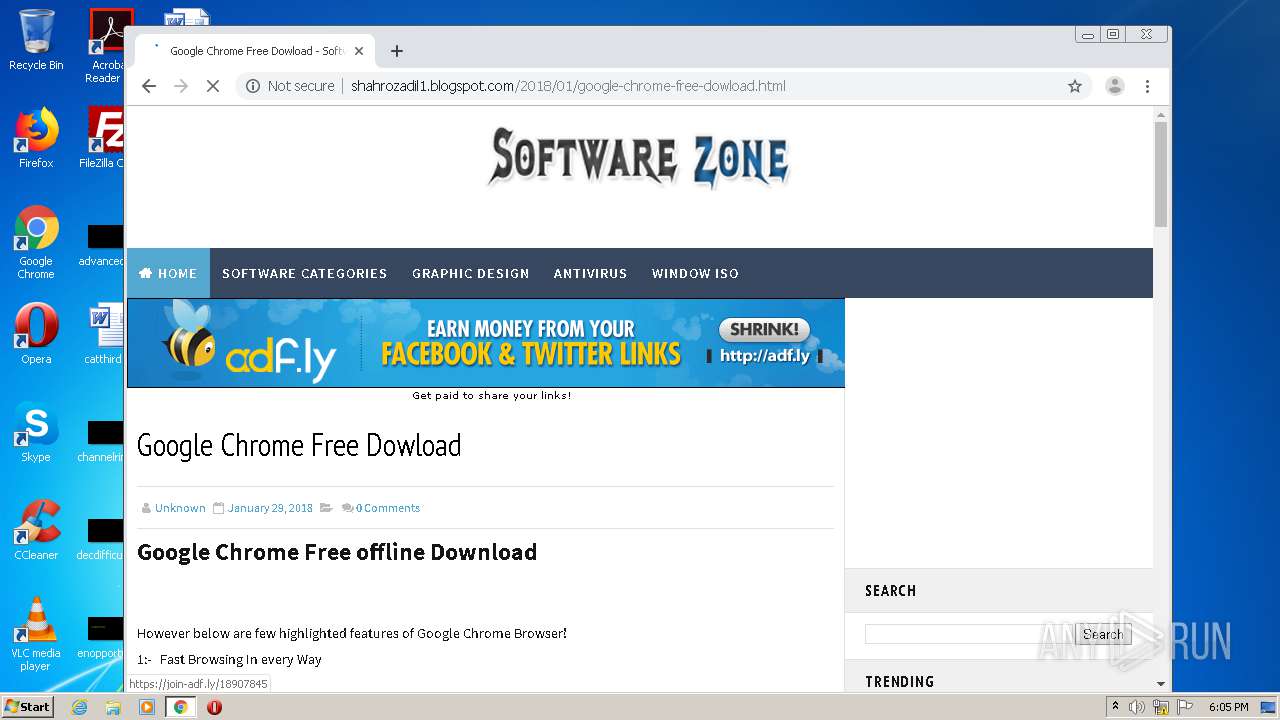Select '1:- Fast Browsing In every Way' line
The height and width of the screenshot is (720, 1280).
pos(229,660)
